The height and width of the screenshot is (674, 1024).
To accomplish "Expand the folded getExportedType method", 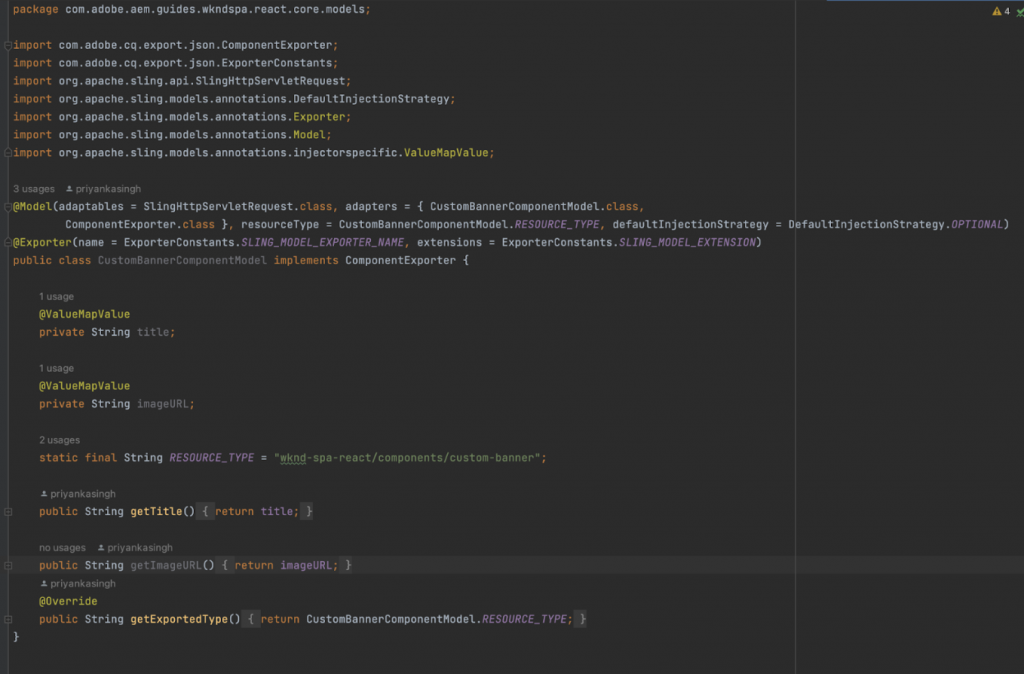I will [8, 619].
